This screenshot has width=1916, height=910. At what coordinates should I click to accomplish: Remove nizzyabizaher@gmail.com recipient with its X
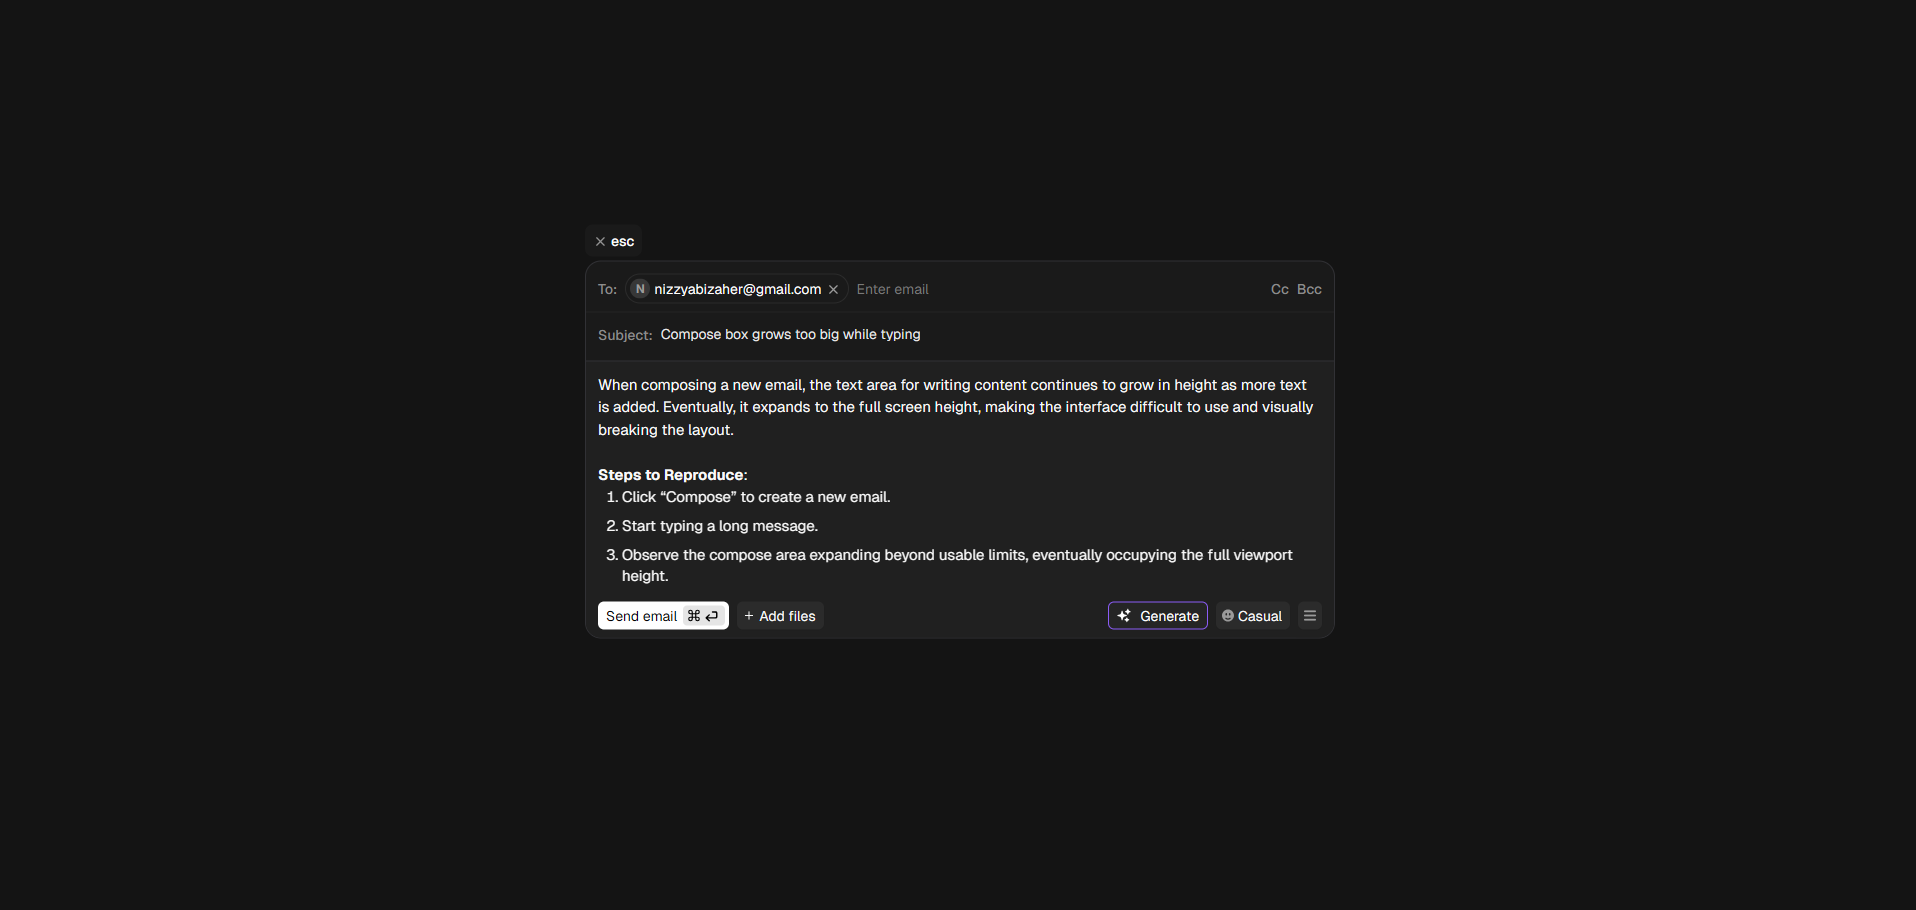pyautogui.click(x=833, y=290)
